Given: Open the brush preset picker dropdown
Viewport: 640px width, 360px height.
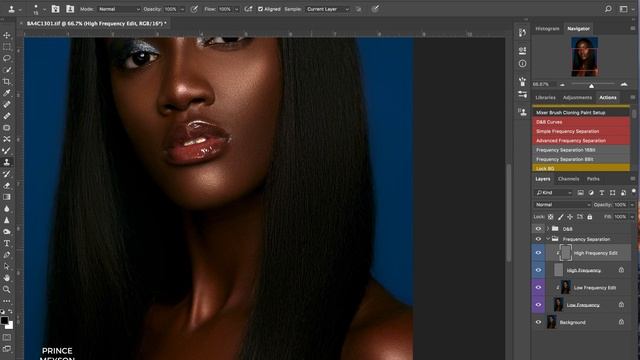Looking at the screenshot, I should (44, 9).
